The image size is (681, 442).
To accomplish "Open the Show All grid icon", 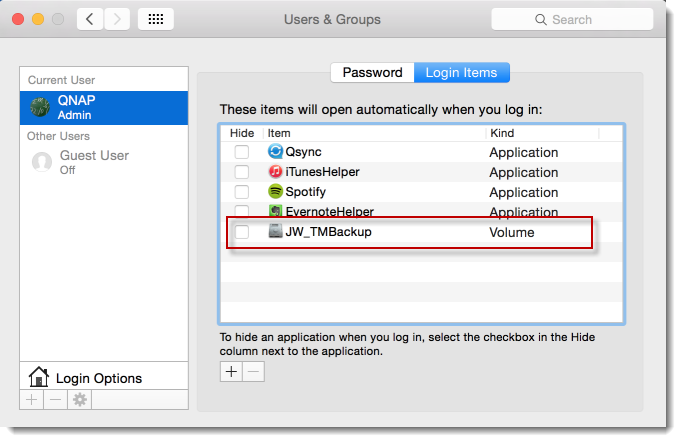I will (x=155, y=19).
